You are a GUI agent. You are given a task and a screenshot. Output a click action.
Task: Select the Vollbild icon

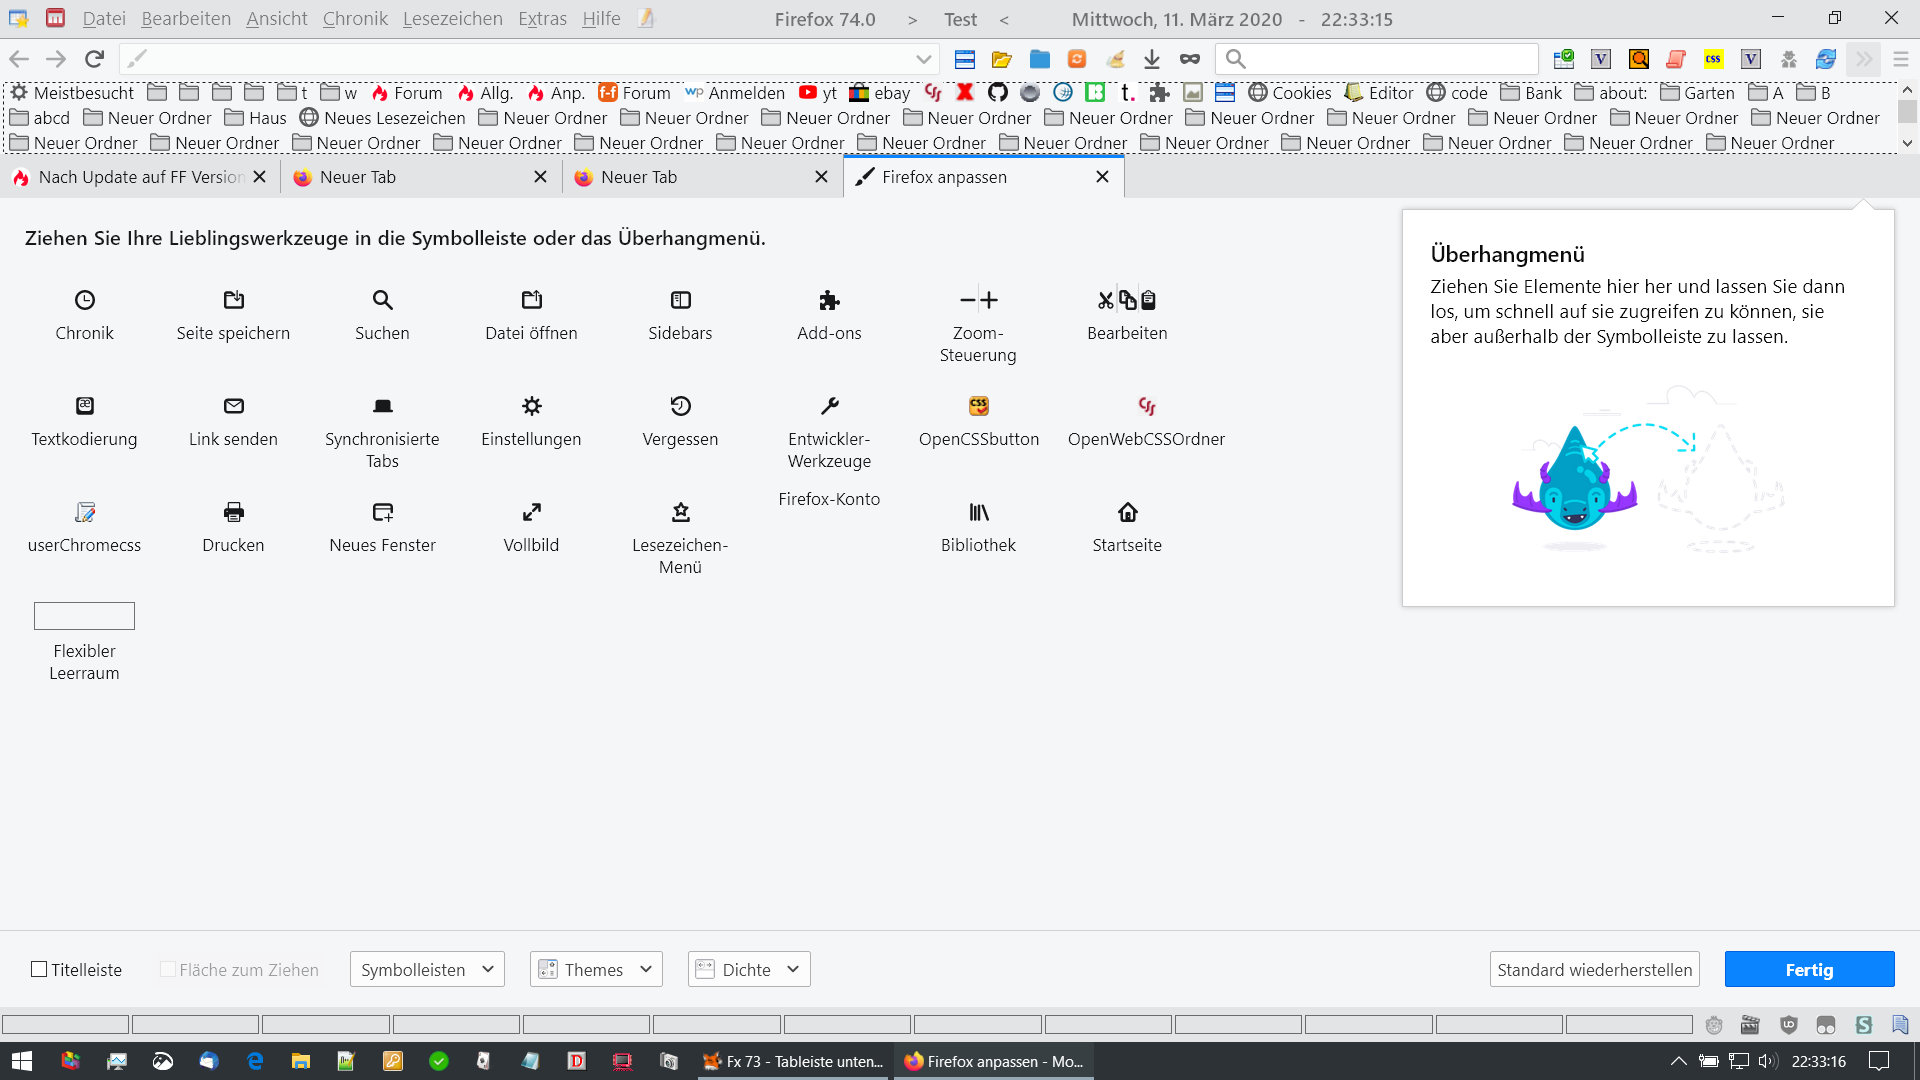point(531,512)
